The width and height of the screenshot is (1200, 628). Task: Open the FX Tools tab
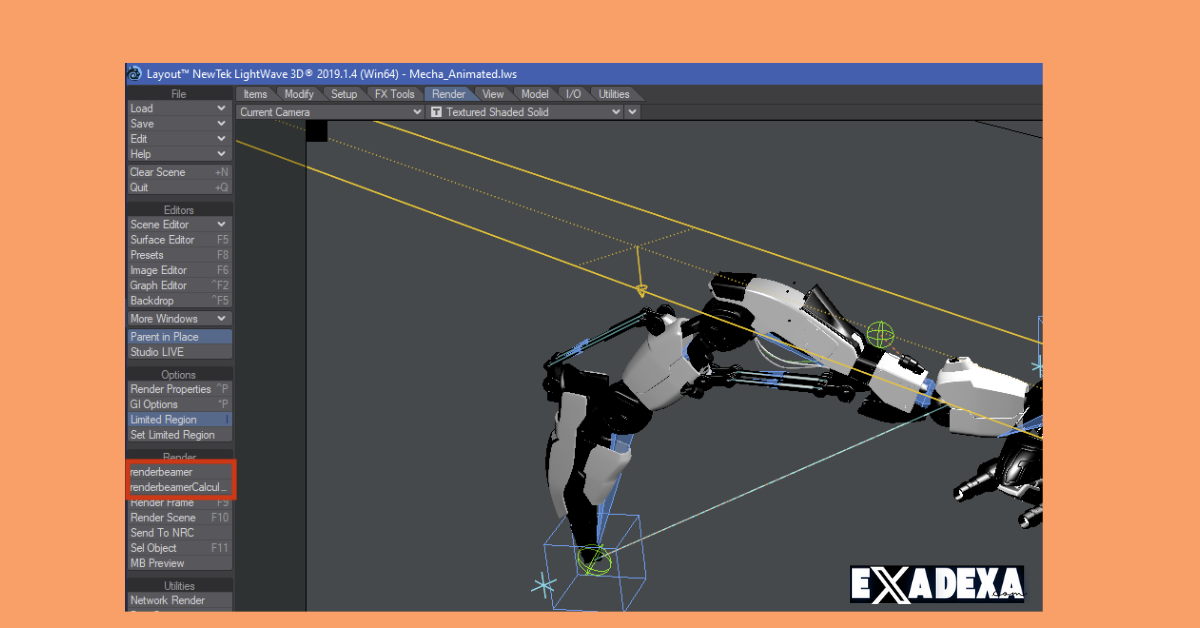[394, 93]
